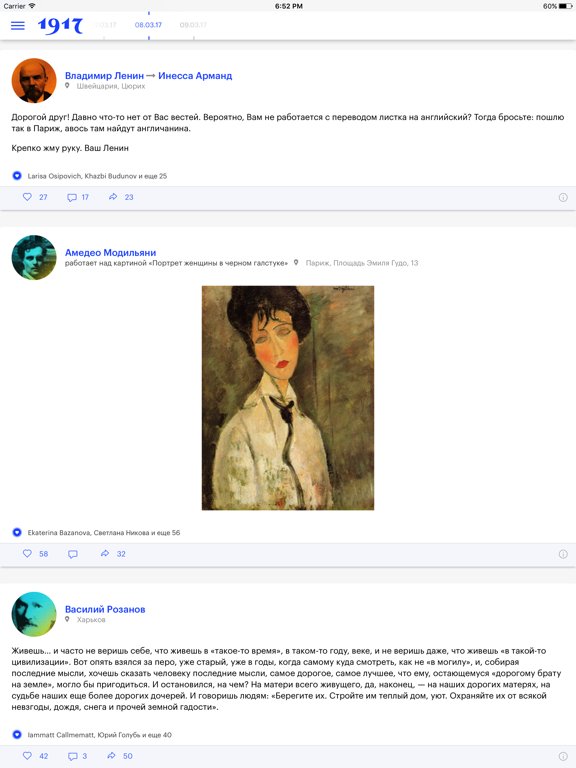Share Vasily Rozanov's post

[x=112, y=756]
